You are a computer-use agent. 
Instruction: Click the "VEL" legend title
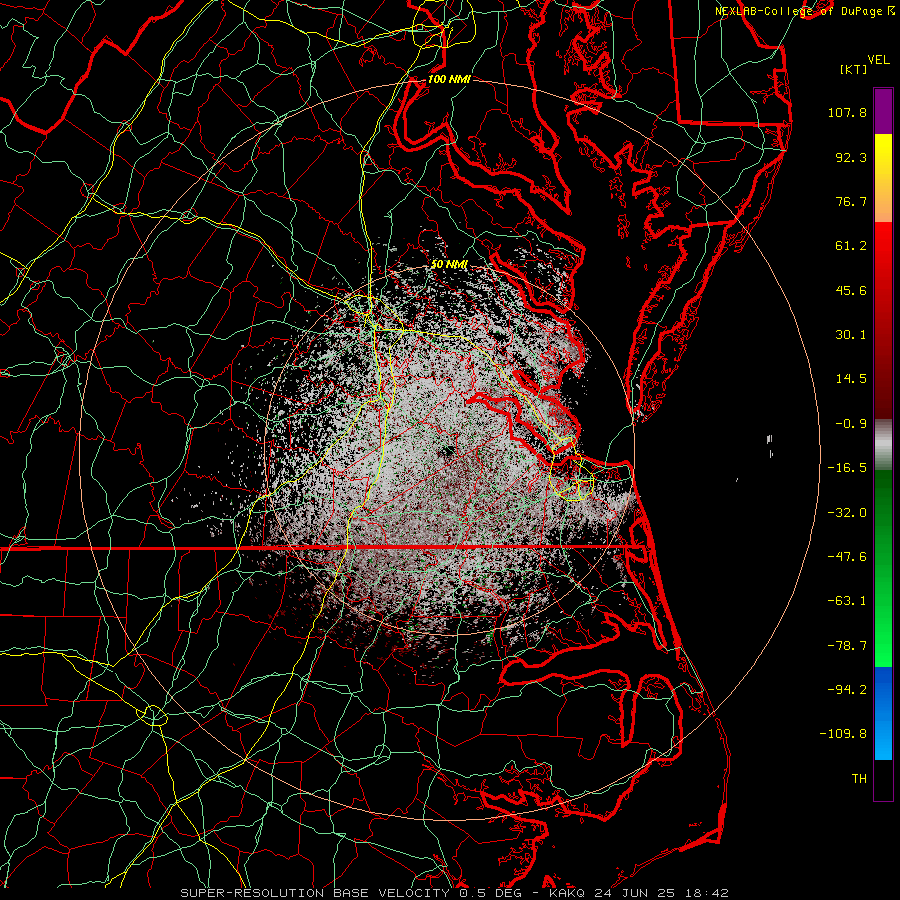click(x=878, y=60)
